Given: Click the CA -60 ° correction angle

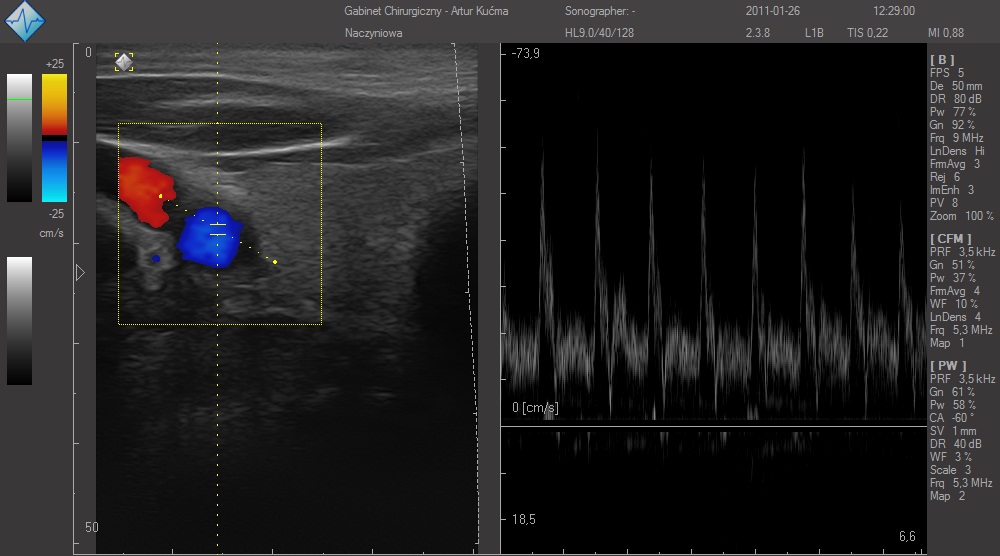Looking at the screenshot, I should click(952, 418).
